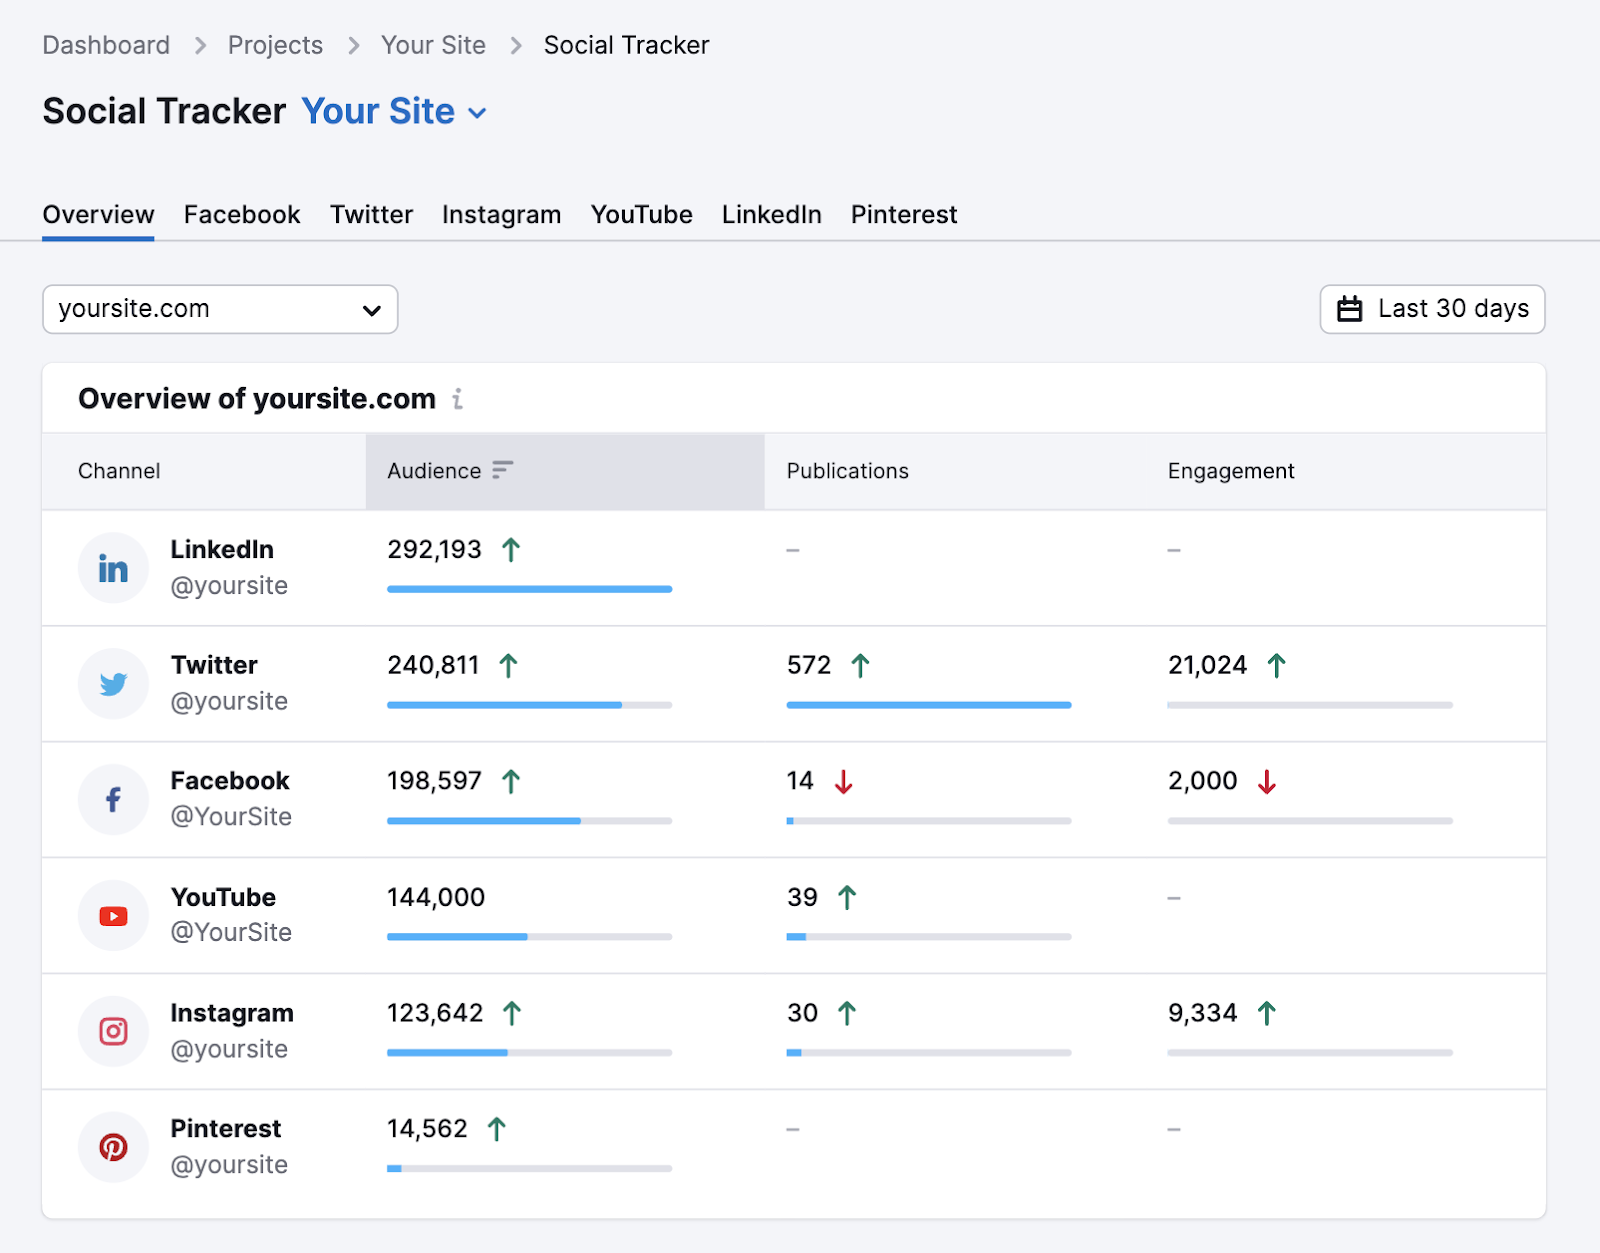Click the Twitter bird icon
This screenshot has height=1253, width=1600.
coord(113,684)
